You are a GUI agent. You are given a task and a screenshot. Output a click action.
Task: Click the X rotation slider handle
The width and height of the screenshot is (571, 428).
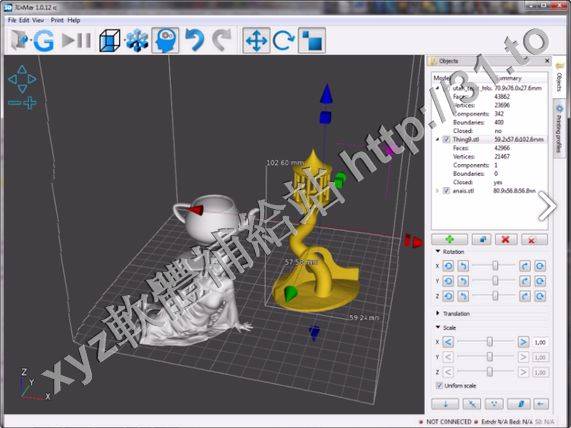pyautogui.click(x=495, y=266)
